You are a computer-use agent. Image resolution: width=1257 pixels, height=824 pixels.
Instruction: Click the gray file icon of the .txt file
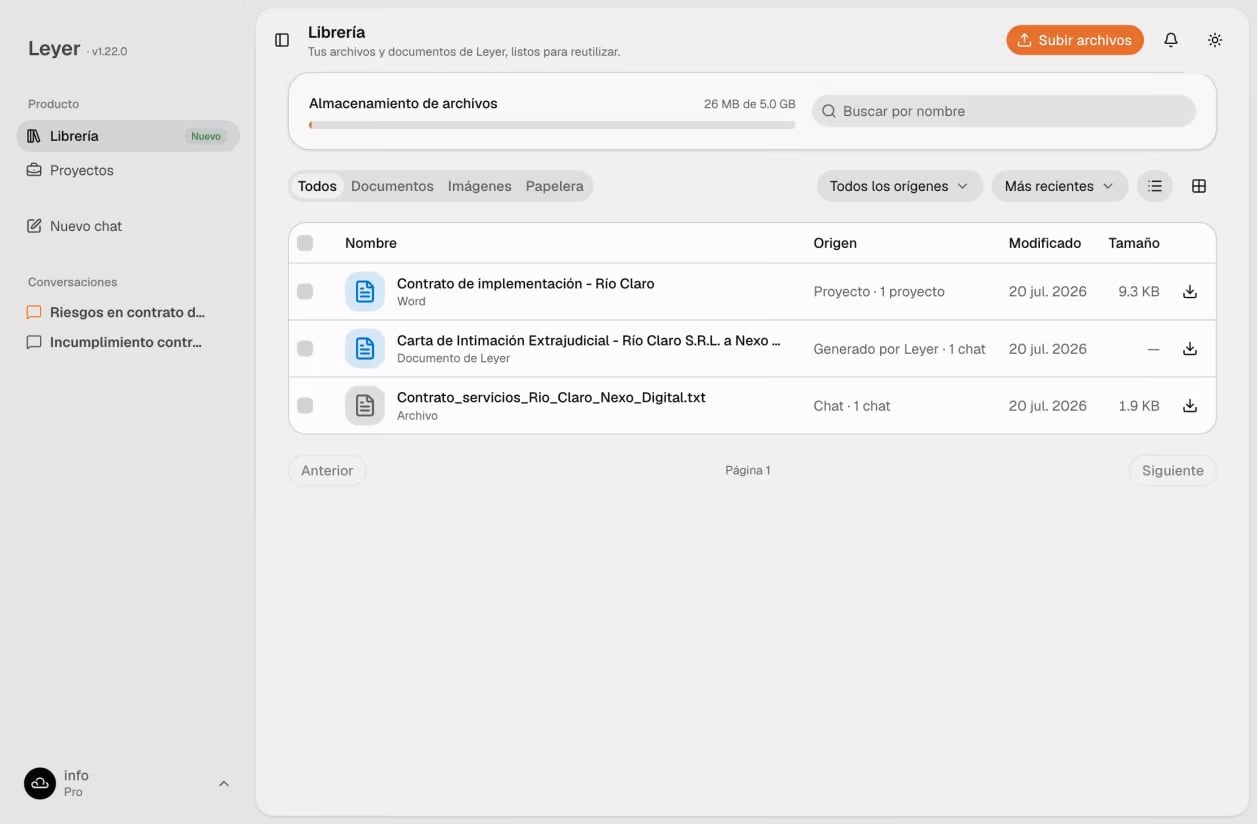(x=365, y=406)
